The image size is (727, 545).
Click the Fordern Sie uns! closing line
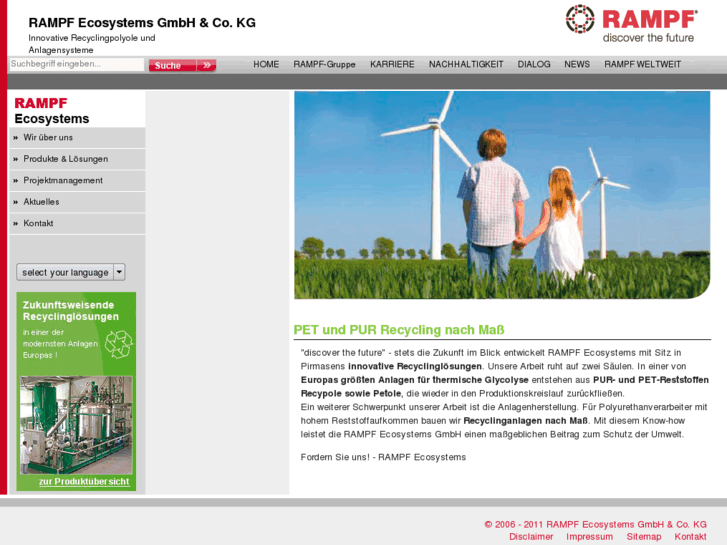tap(383, 457)
